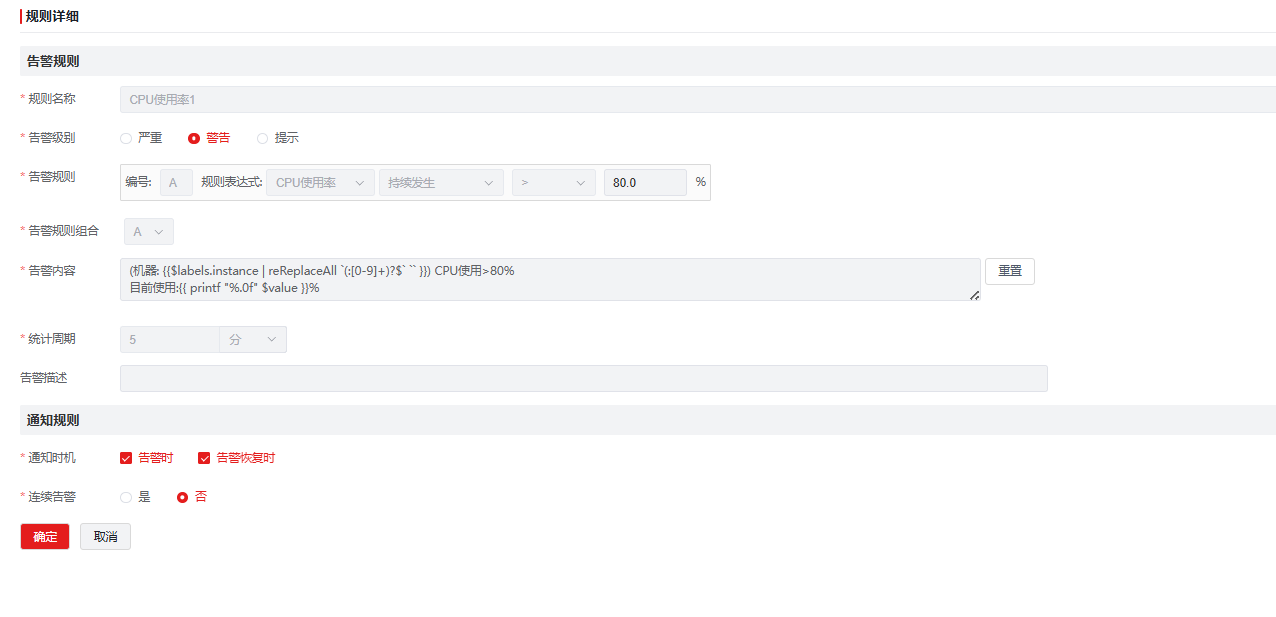
Task: Select the 警告 alert level radio button
Action: click(194, 138)
